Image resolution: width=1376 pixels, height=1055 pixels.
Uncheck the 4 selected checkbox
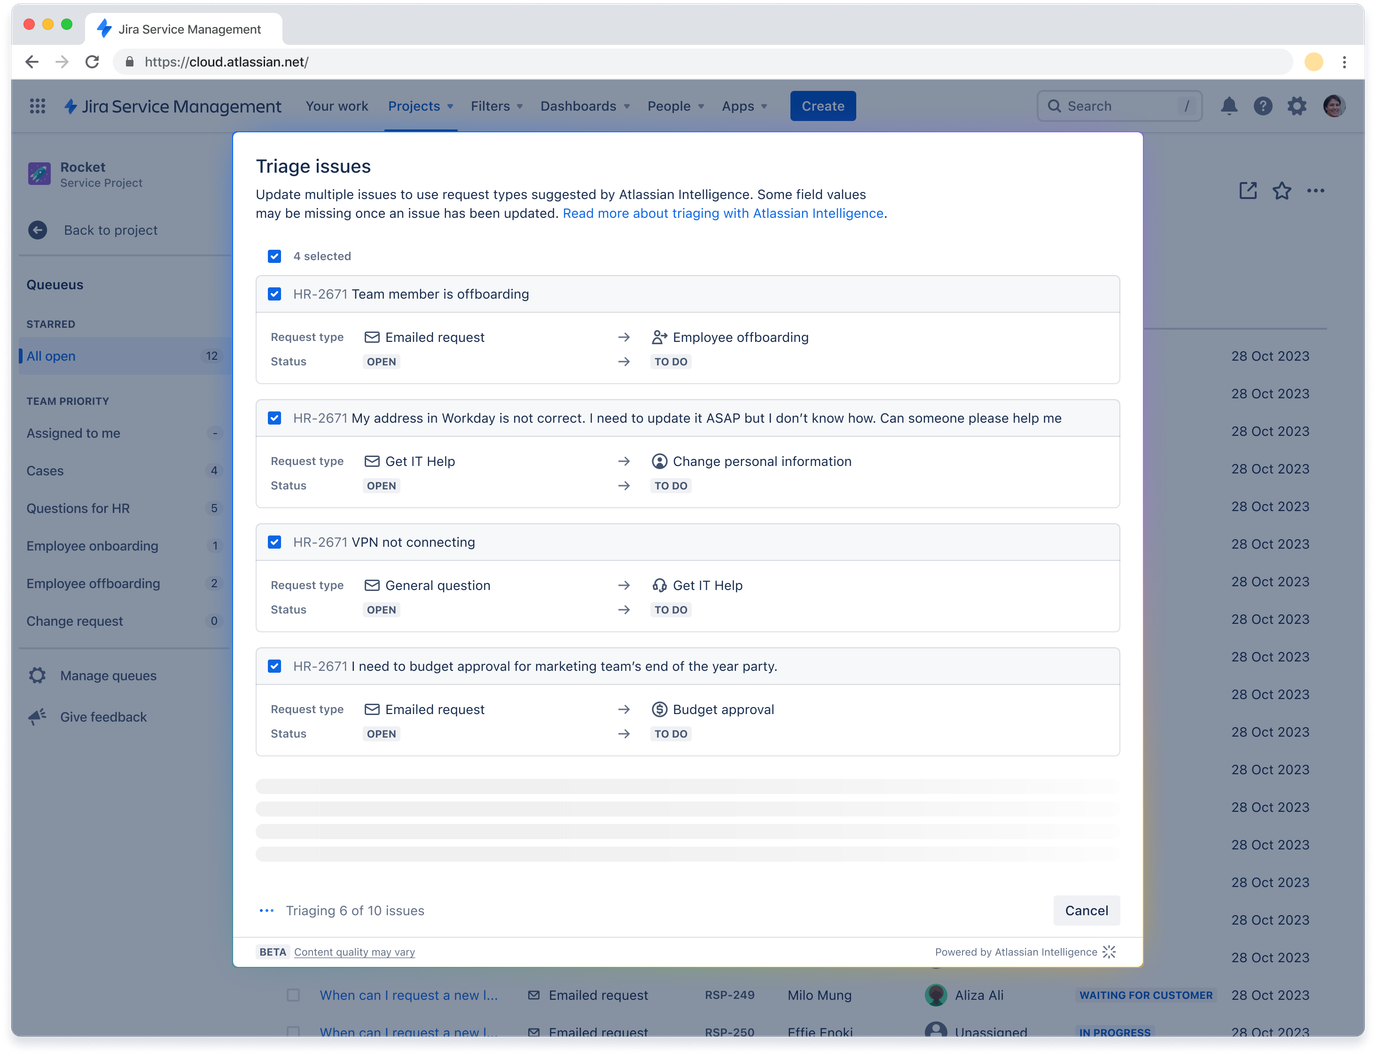click(274, 256)
